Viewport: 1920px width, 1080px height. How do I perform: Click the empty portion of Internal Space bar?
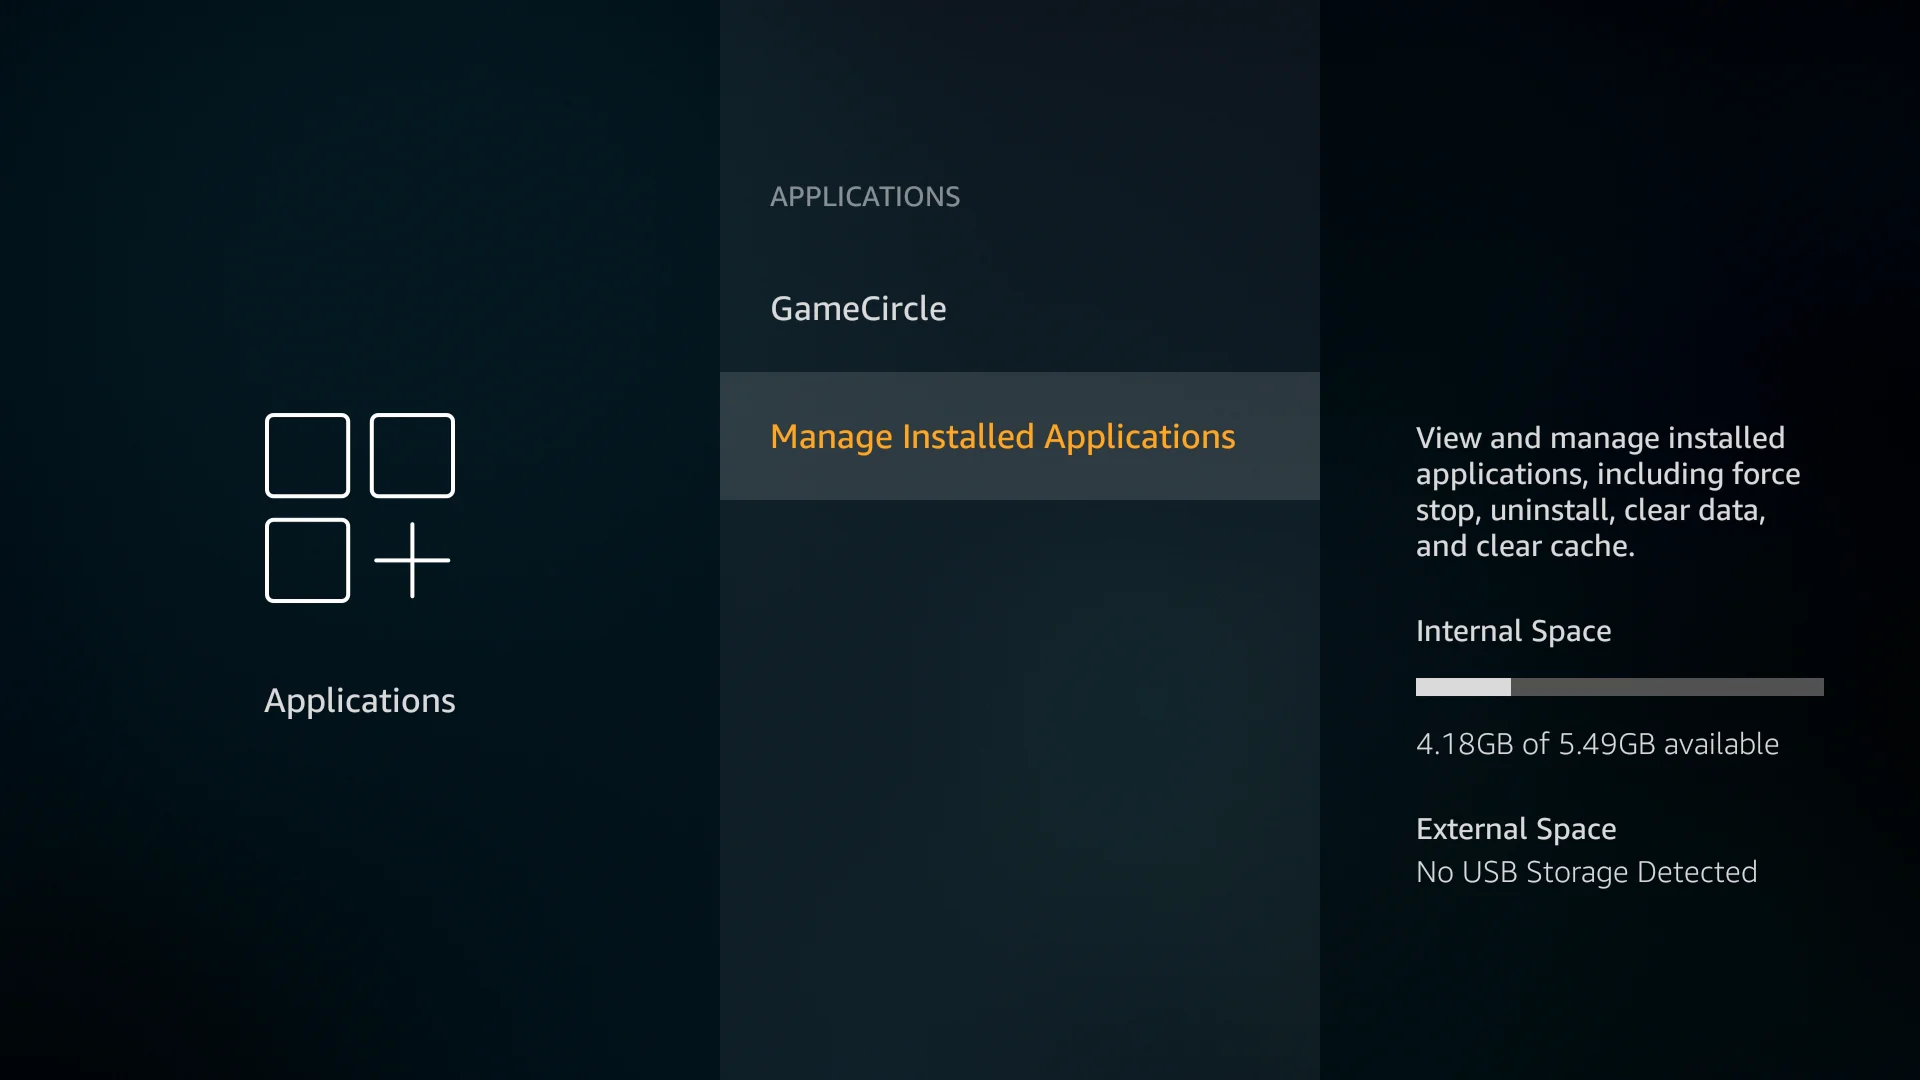pyautogui.click(x=1666, y=687)
